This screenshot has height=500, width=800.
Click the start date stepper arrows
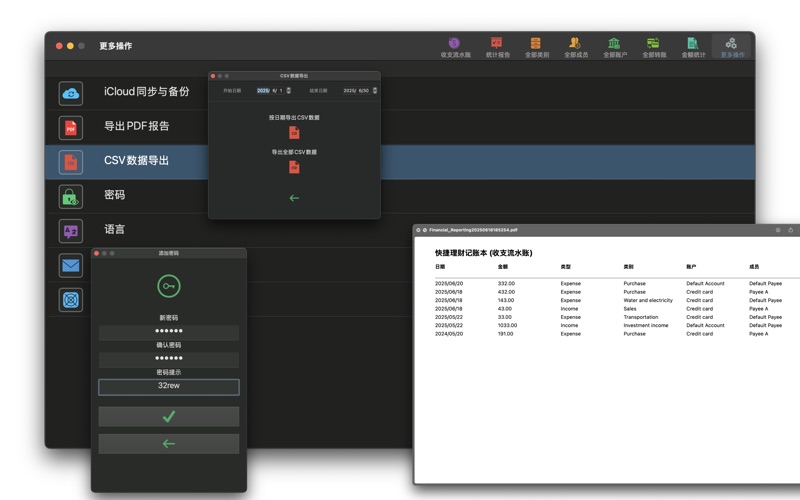click(x=289, y=90)
